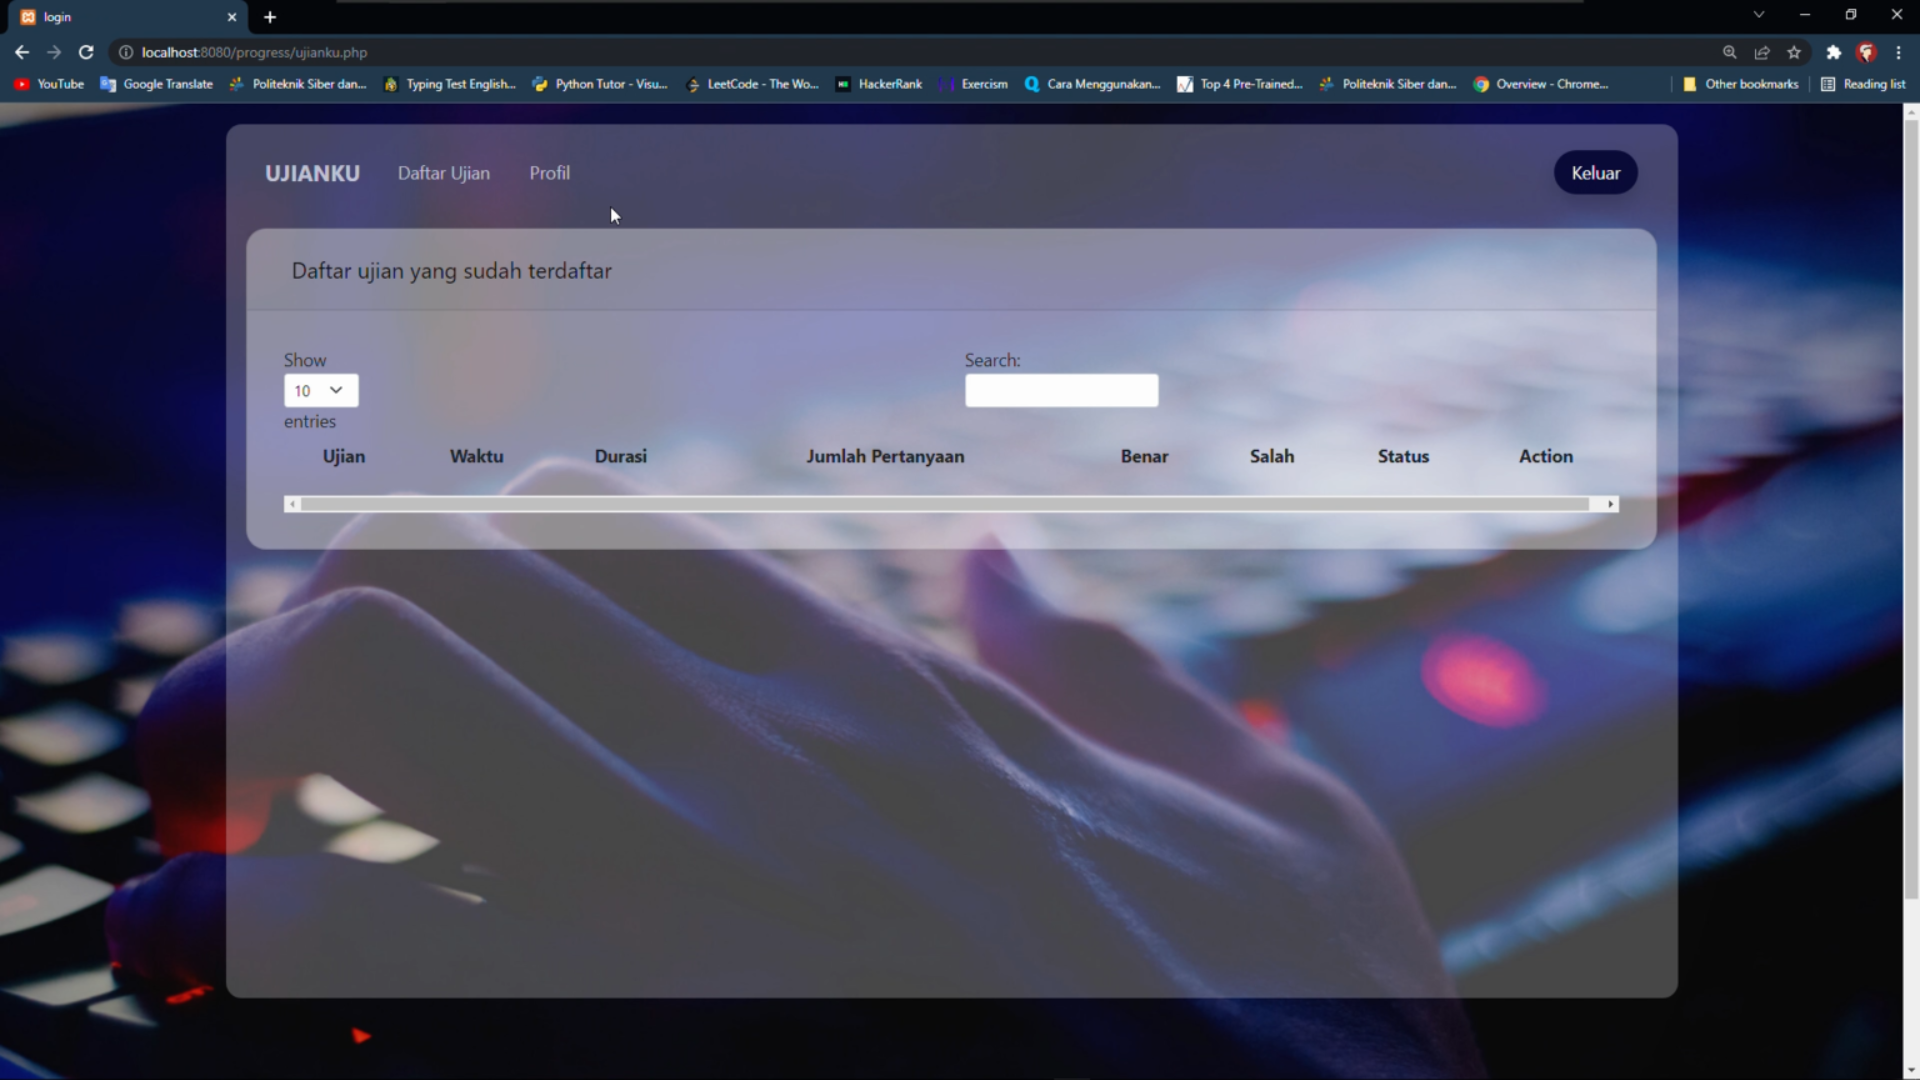Click the Keluar button

point(1595,173)
